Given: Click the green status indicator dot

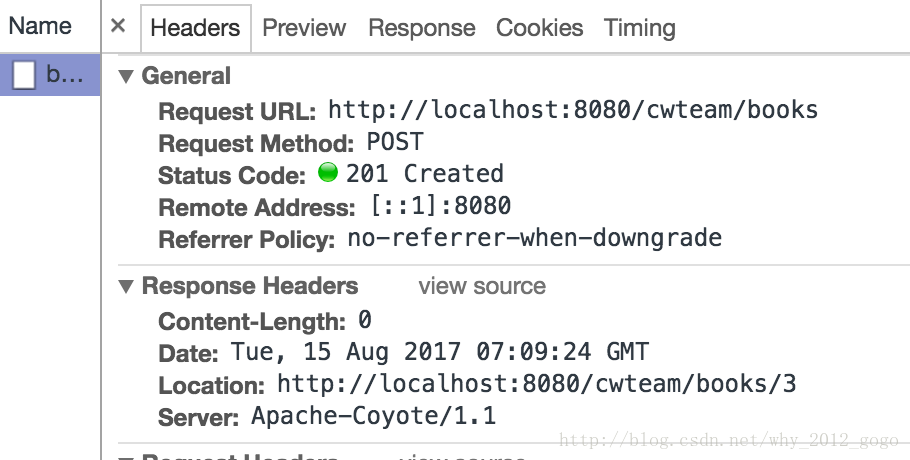Looking at the screenshot, I should [328, 172].
